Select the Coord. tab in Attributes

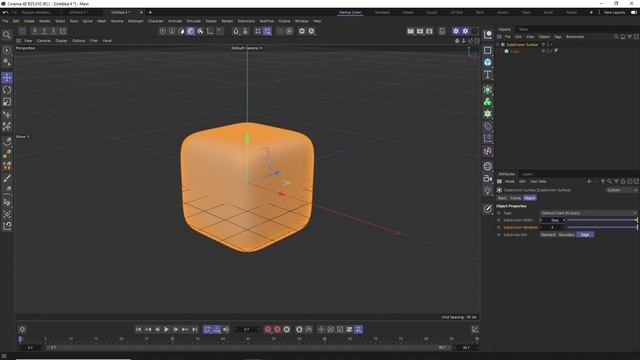(516, 198)
